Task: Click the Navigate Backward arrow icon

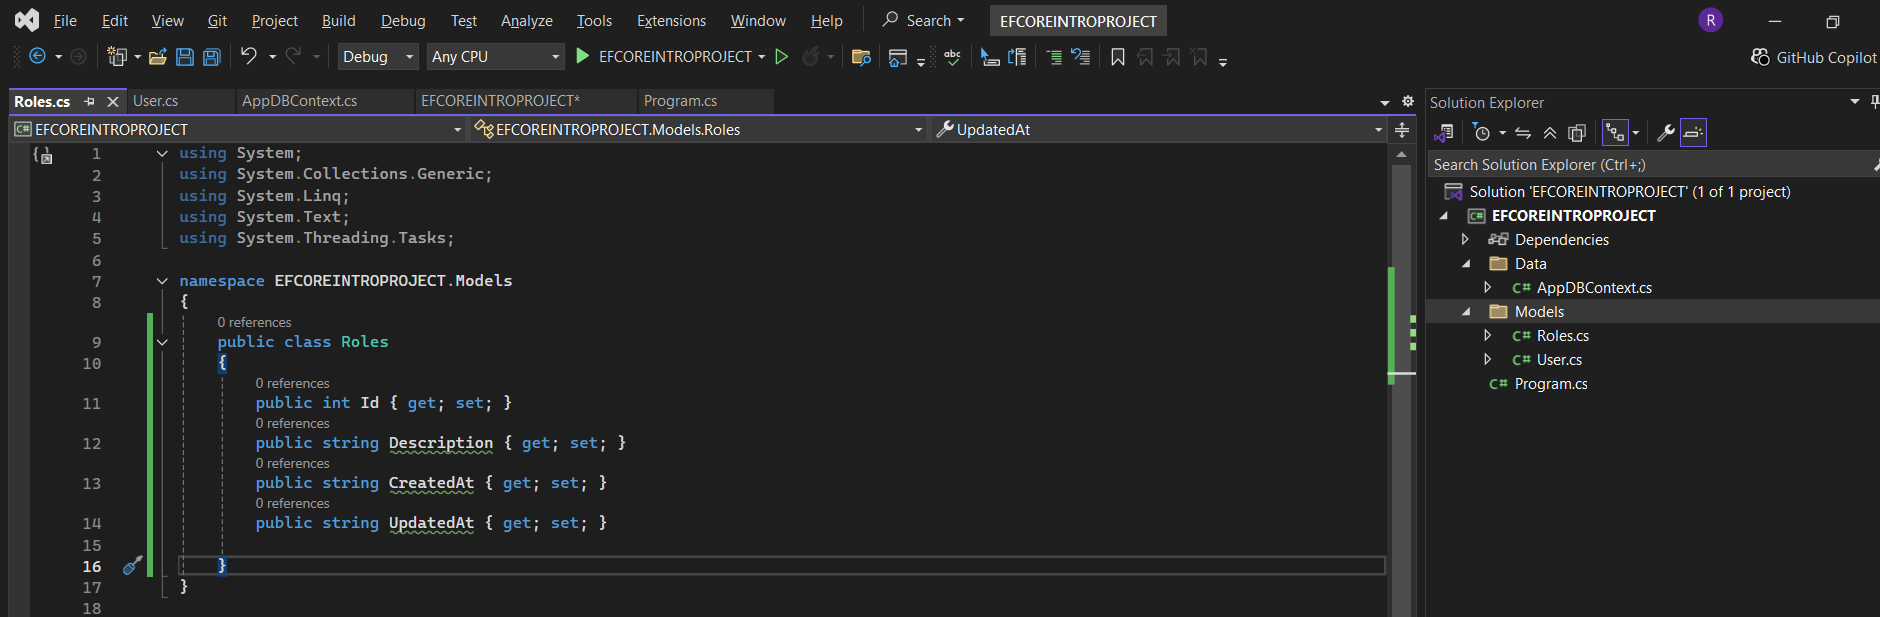Action: click(37, 57)
